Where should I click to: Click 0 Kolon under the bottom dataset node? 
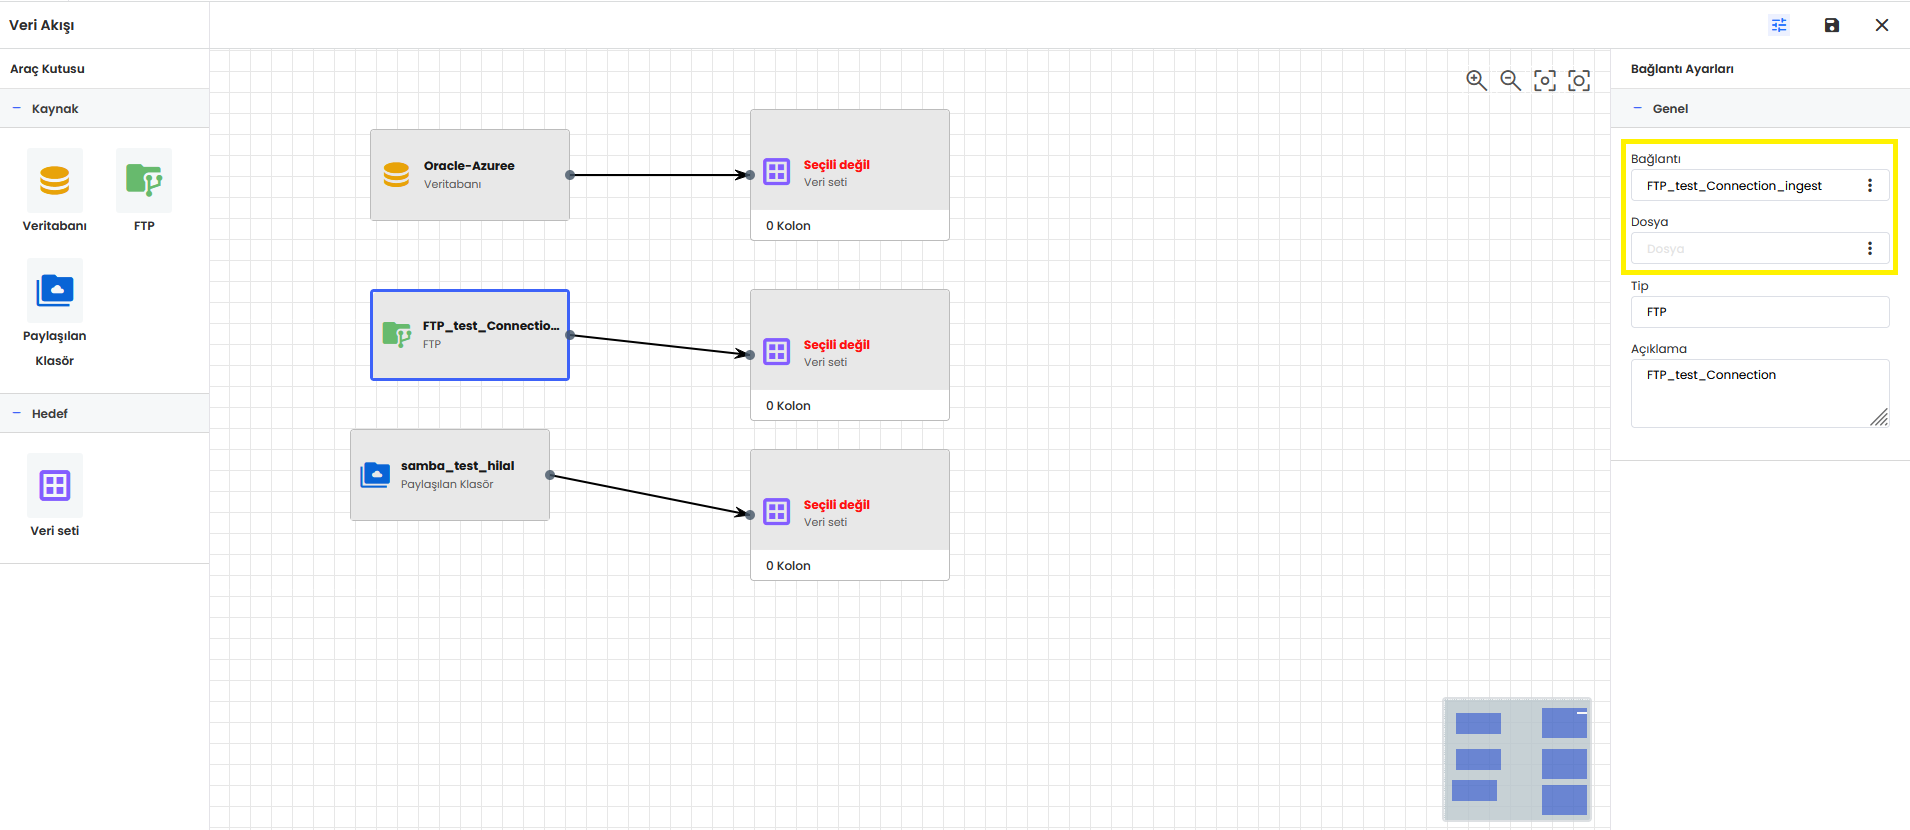(x=788, y=566)
